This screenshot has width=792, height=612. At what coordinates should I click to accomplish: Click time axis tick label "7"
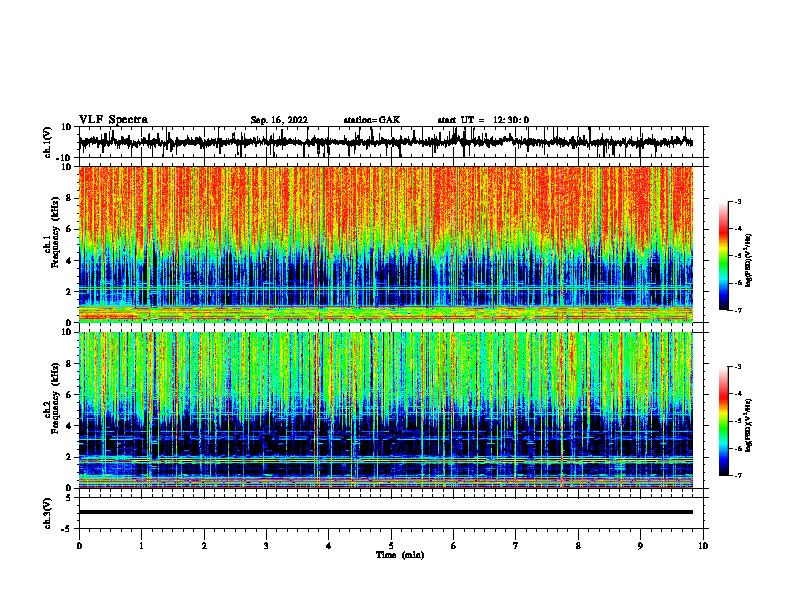(516, 546)
